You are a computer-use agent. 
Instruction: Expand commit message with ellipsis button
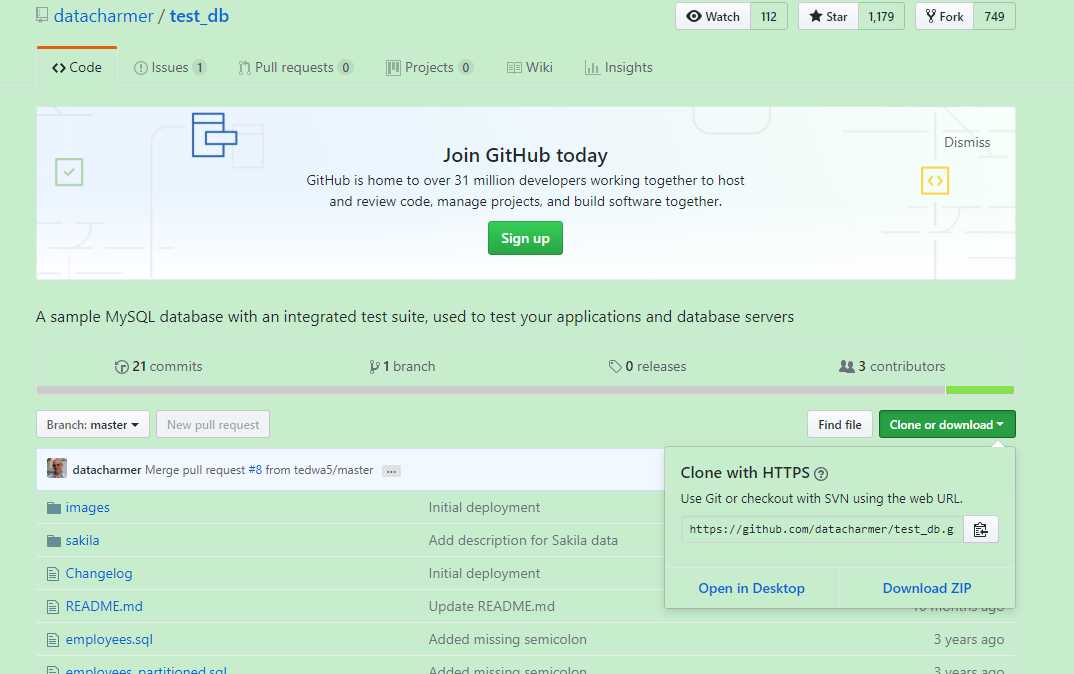click(391, 471)
